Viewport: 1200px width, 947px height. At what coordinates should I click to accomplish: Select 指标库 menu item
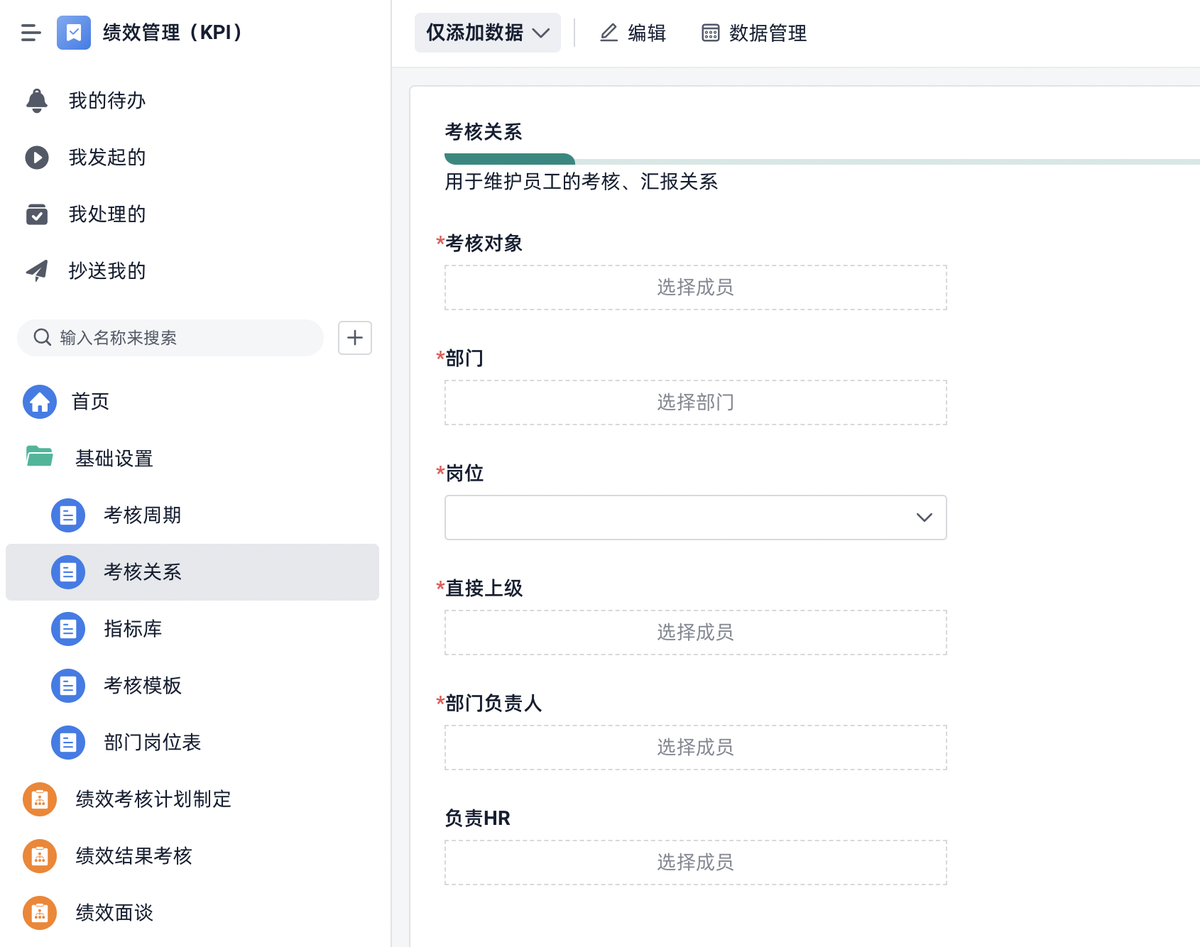tap(132, 629)
